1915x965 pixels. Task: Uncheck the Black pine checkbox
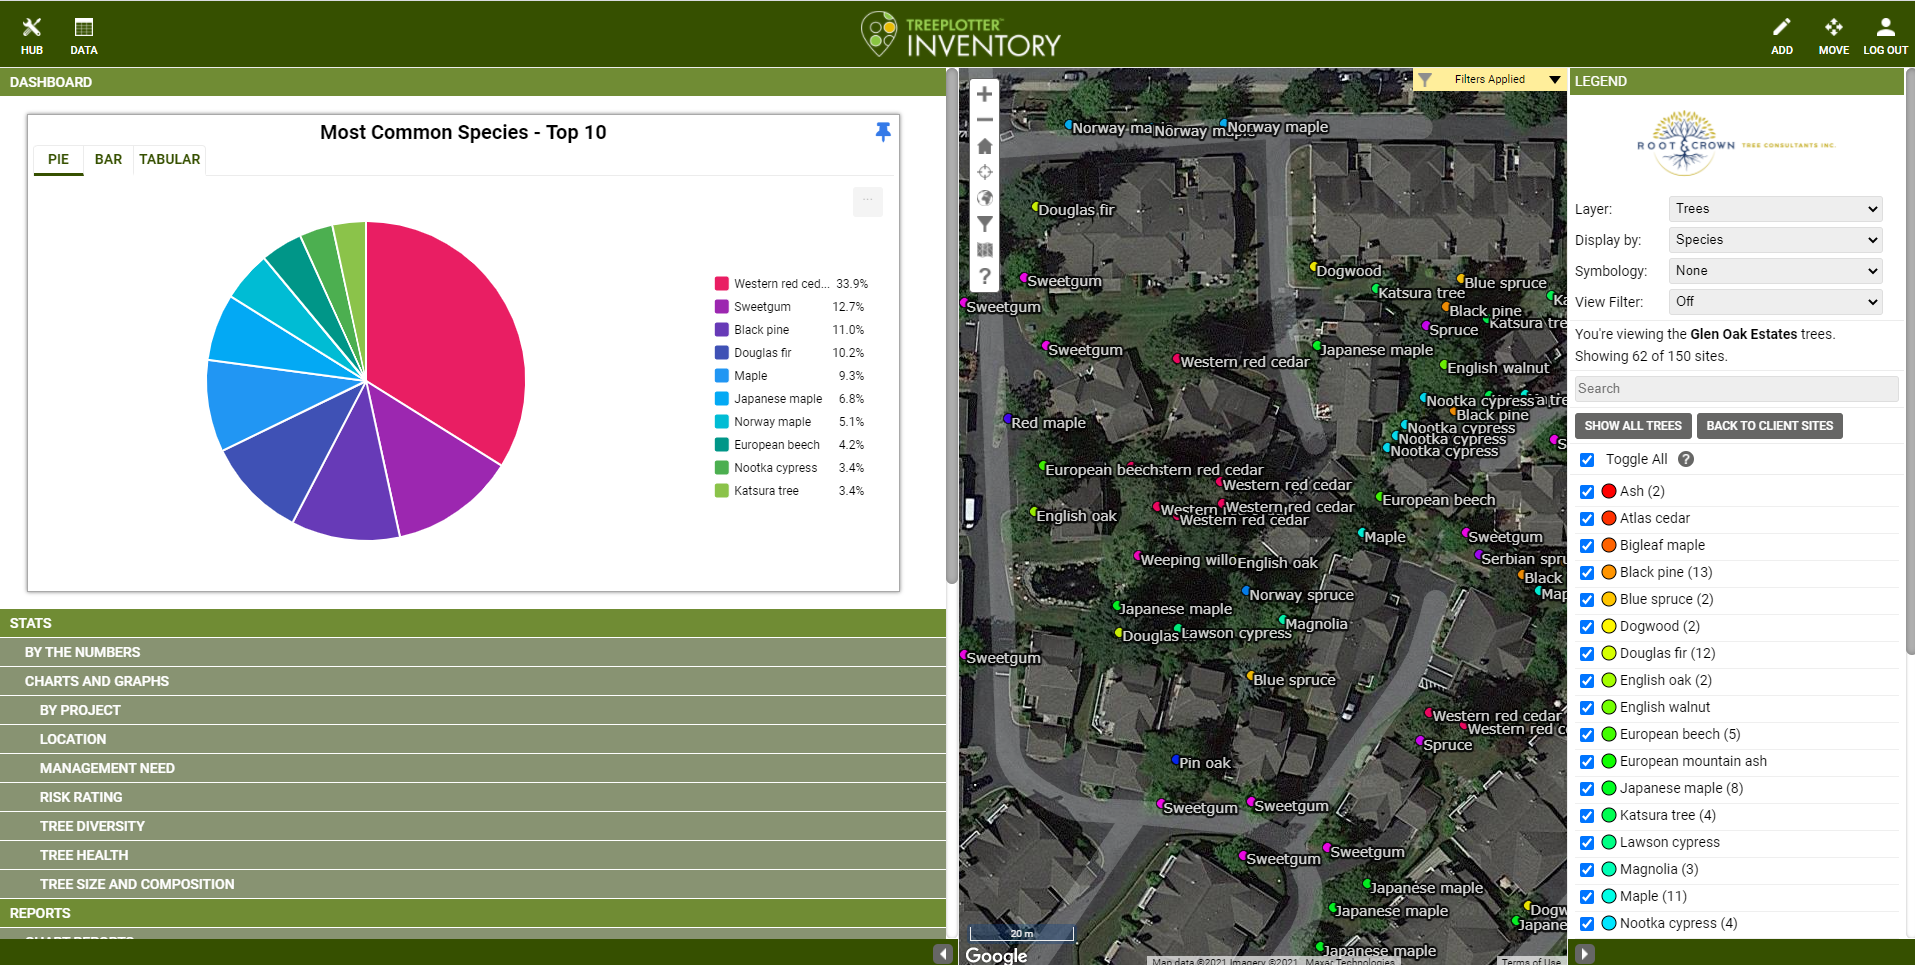[x=1587, y=573]
